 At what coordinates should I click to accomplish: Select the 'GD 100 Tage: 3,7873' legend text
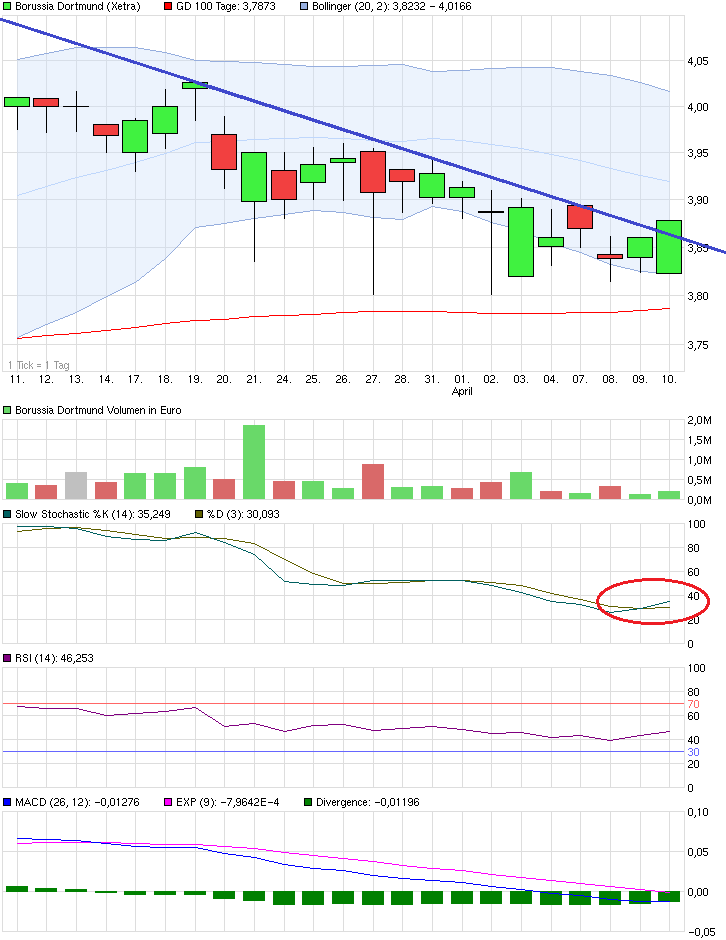coord(225,7)
